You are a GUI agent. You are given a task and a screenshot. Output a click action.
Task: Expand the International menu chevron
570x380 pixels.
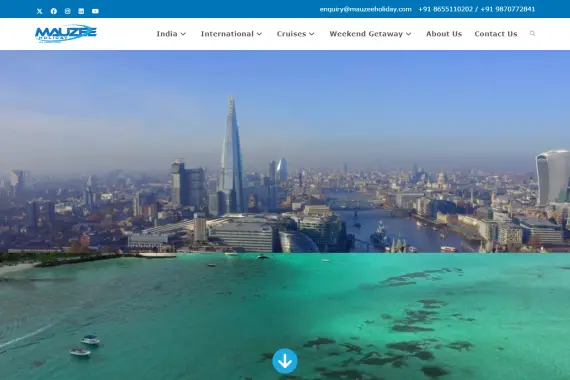[259, 34]
